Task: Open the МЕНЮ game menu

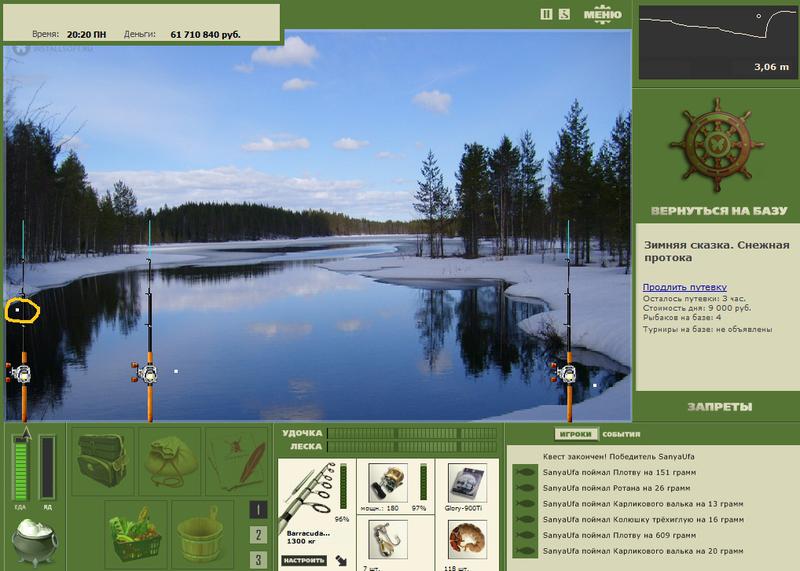Action: pyautogui.click(x=603, y=14)
